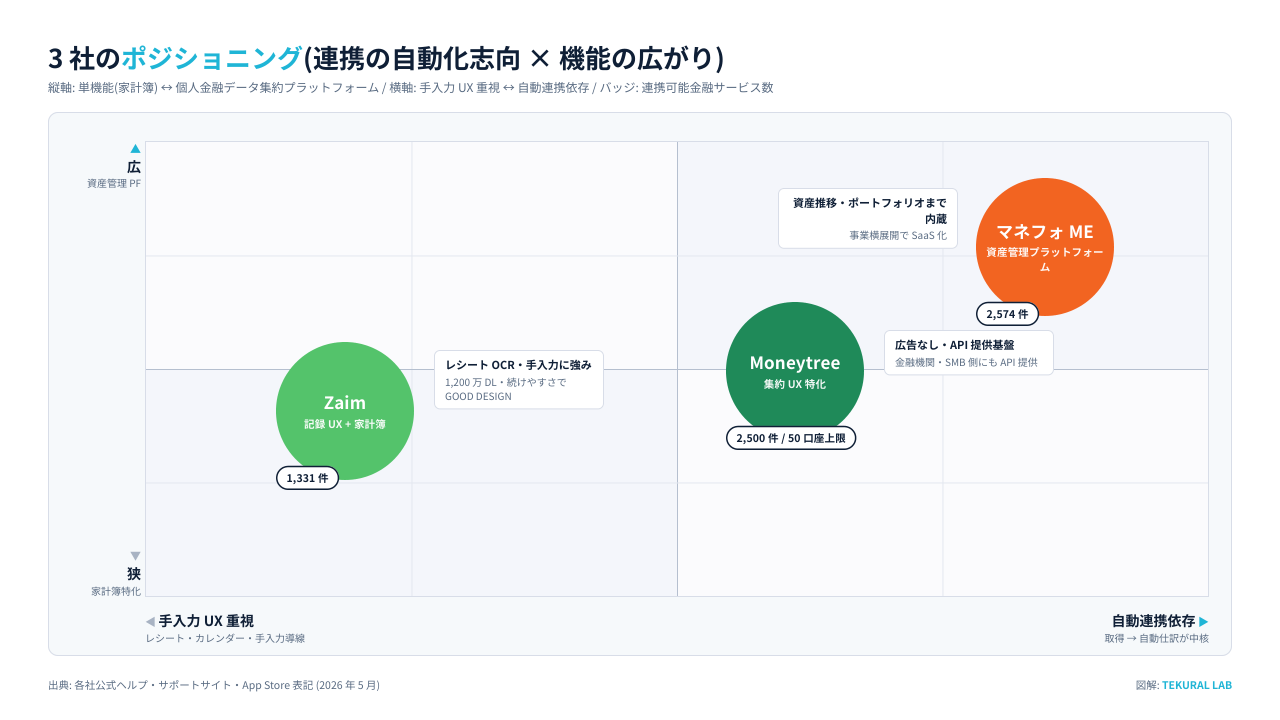Click the 縦軸/横軸 subtitle line
Image resolution: width=1280 pixels, height=720 pixels.
click(411, 88)
